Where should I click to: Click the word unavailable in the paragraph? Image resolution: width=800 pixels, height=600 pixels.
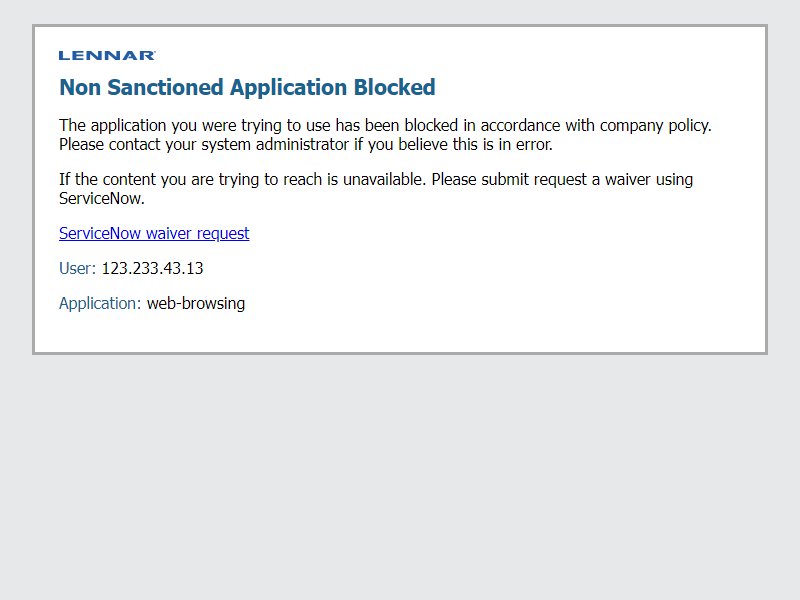click(384, 180)
